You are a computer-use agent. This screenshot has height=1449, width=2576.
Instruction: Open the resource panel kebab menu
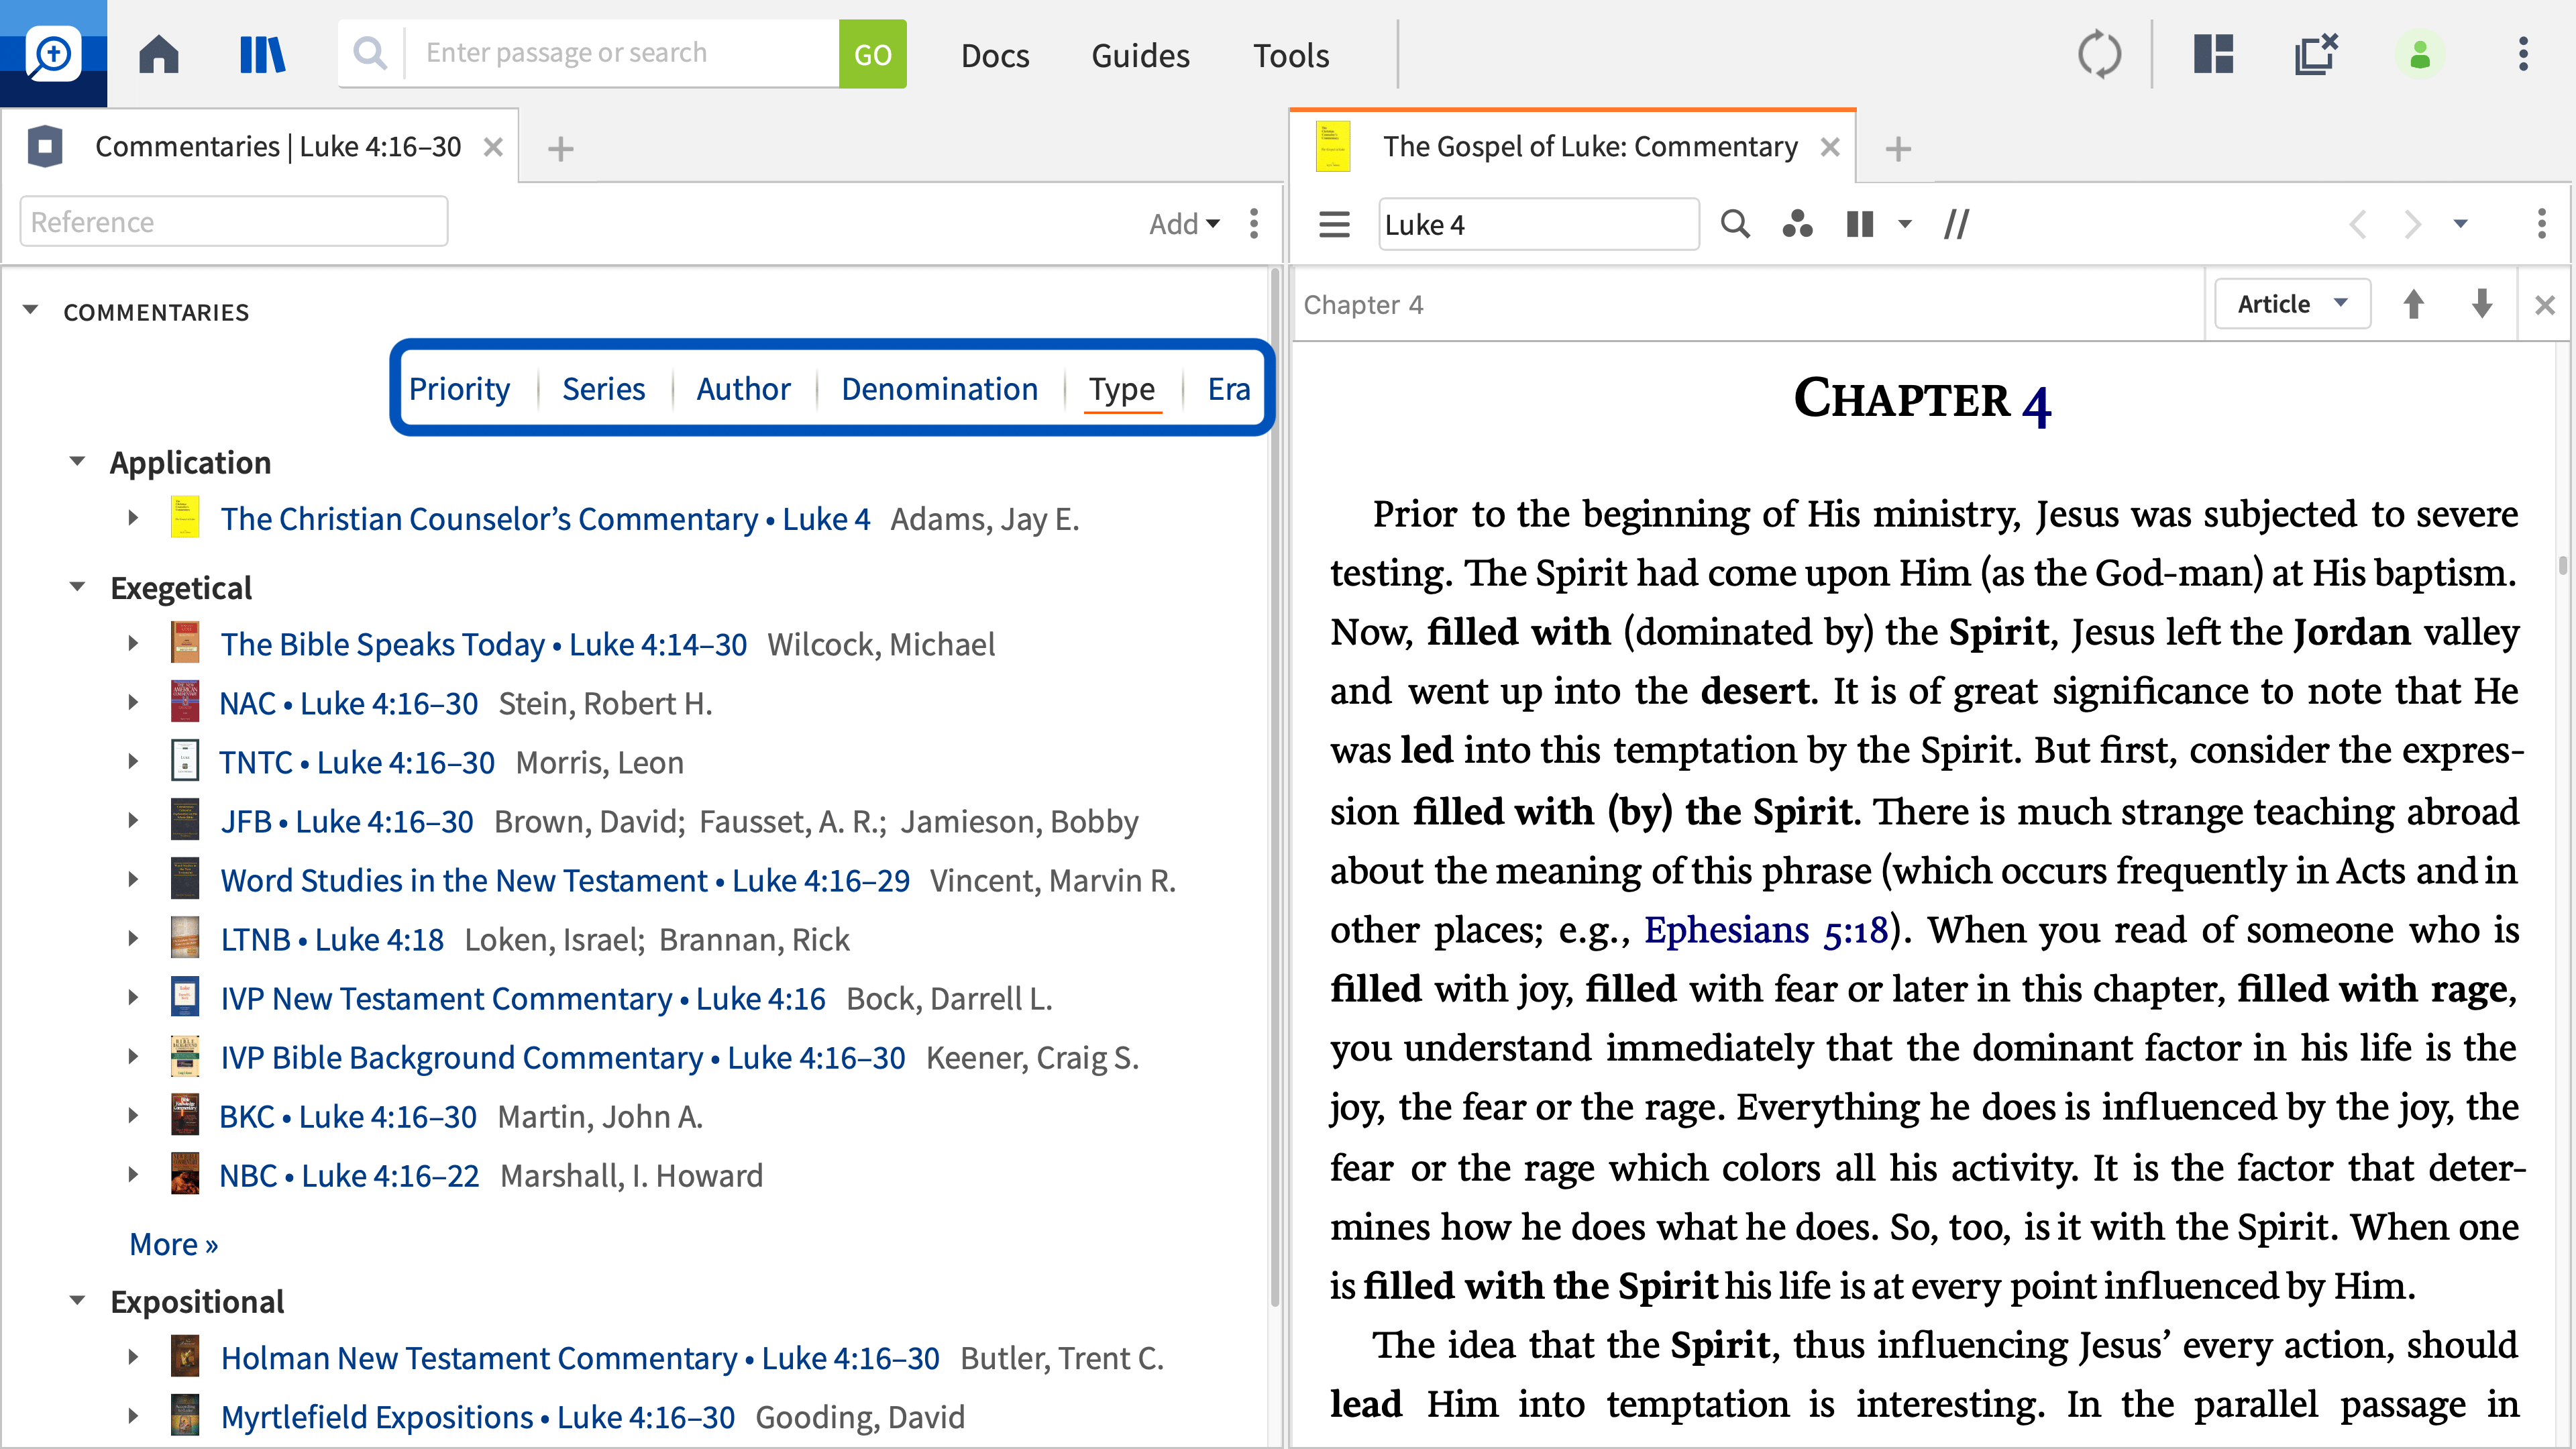tap(2541, 223)
